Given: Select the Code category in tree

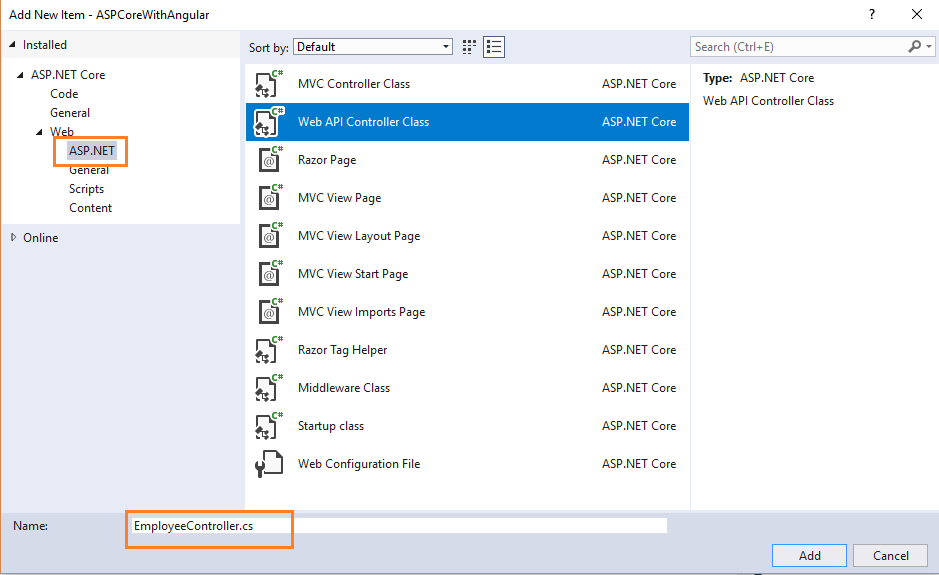Looking at the screenshot, I should [x=64, y=94].
